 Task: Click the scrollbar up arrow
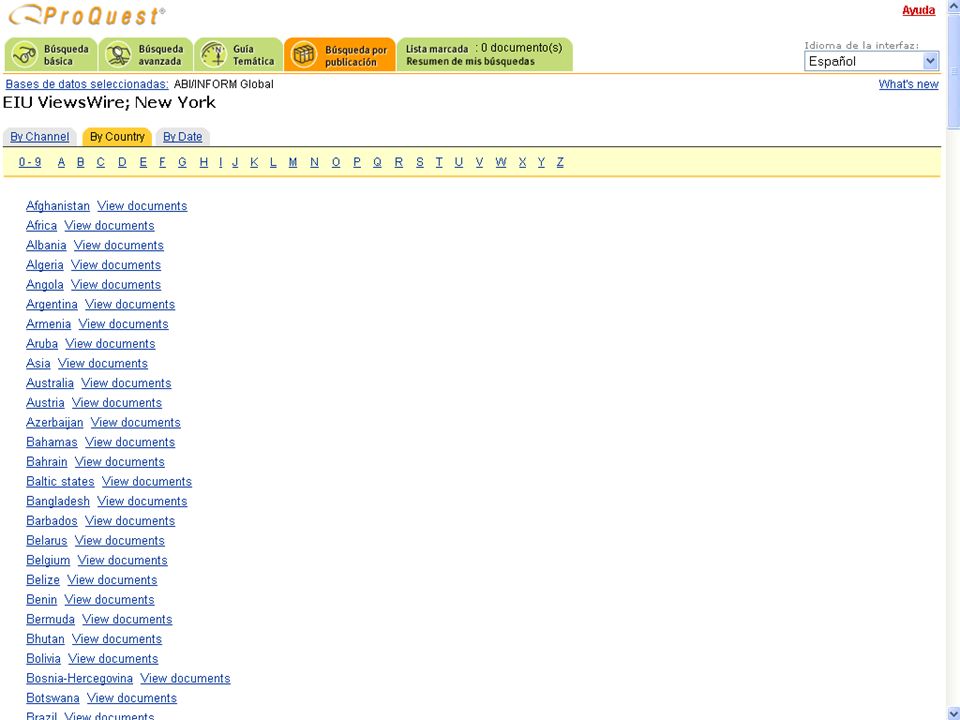point(953,4)
